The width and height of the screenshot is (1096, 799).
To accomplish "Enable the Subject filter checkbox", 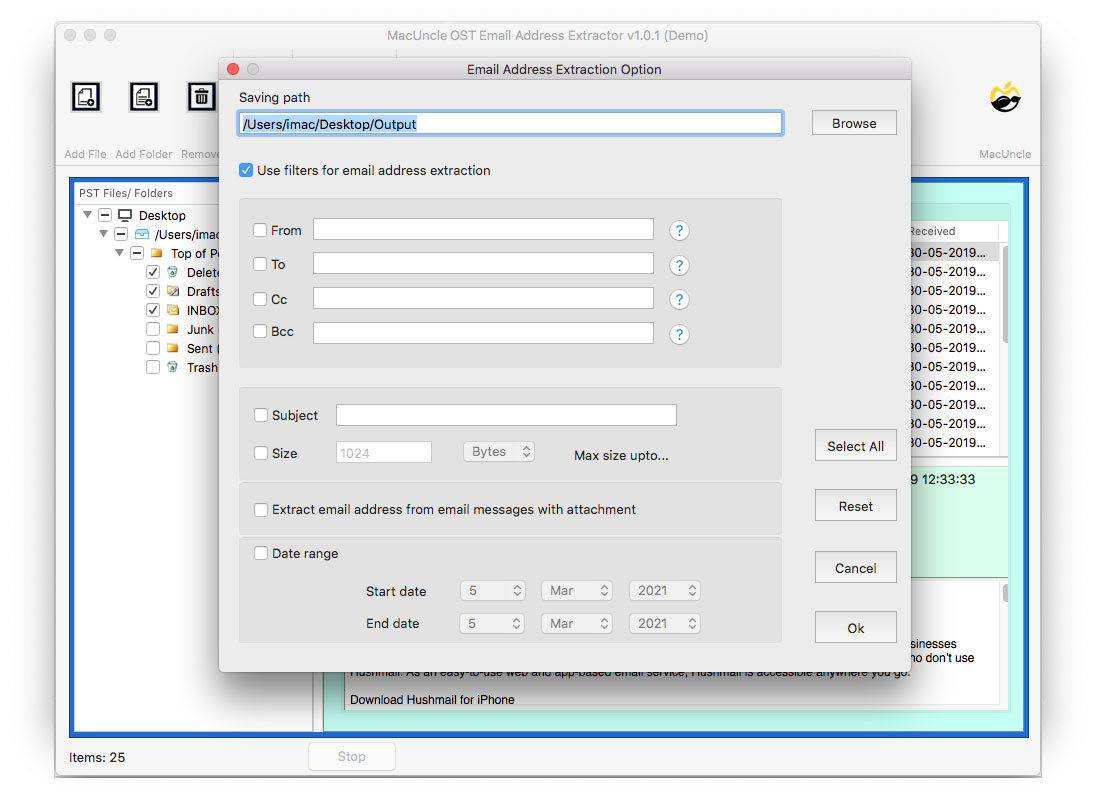I will (261, 415).
